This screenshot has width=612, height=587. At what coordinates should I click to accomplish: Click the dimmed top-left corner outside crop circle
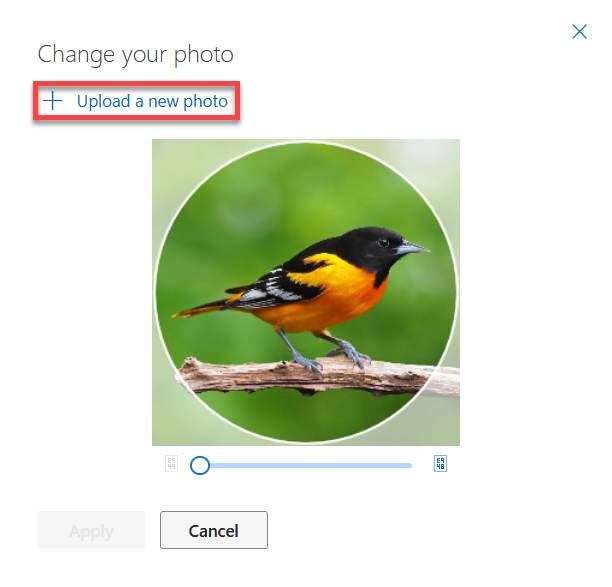(x=166, y=154)
